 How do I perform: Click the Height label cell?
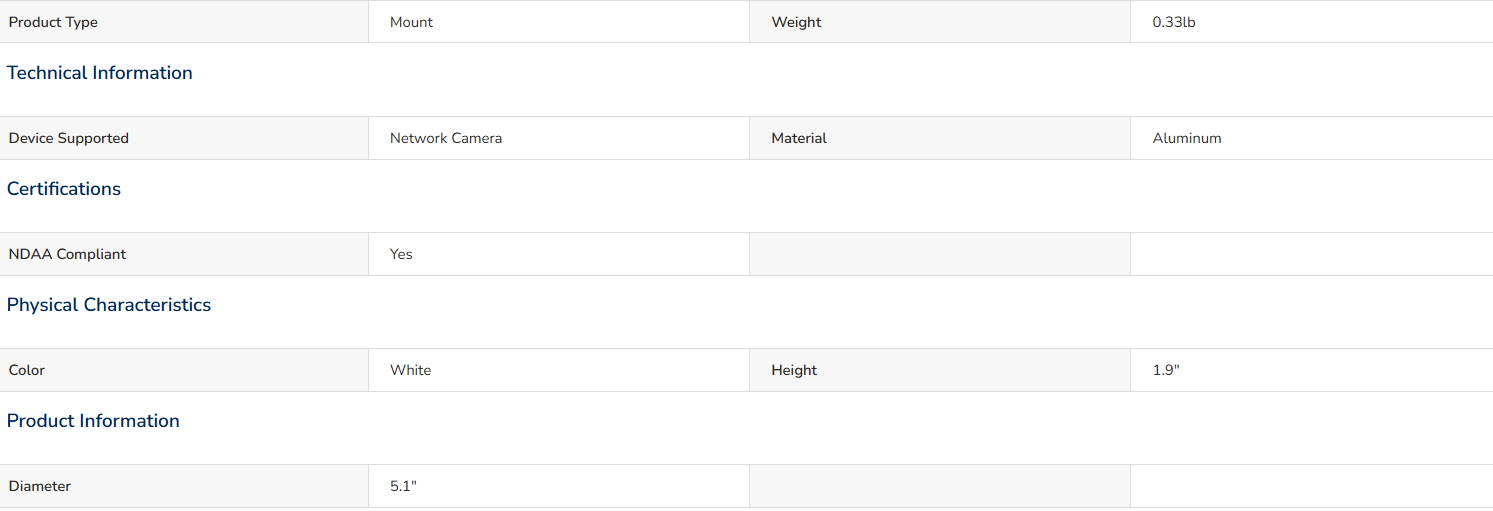click(940, 370)
